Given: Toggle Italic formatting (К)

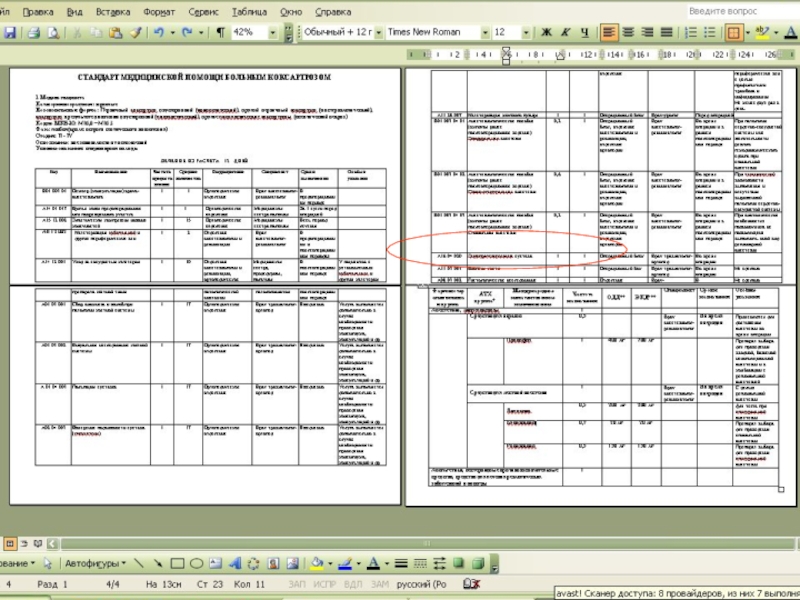Looking at the screenshot, I should click(564, 33).
